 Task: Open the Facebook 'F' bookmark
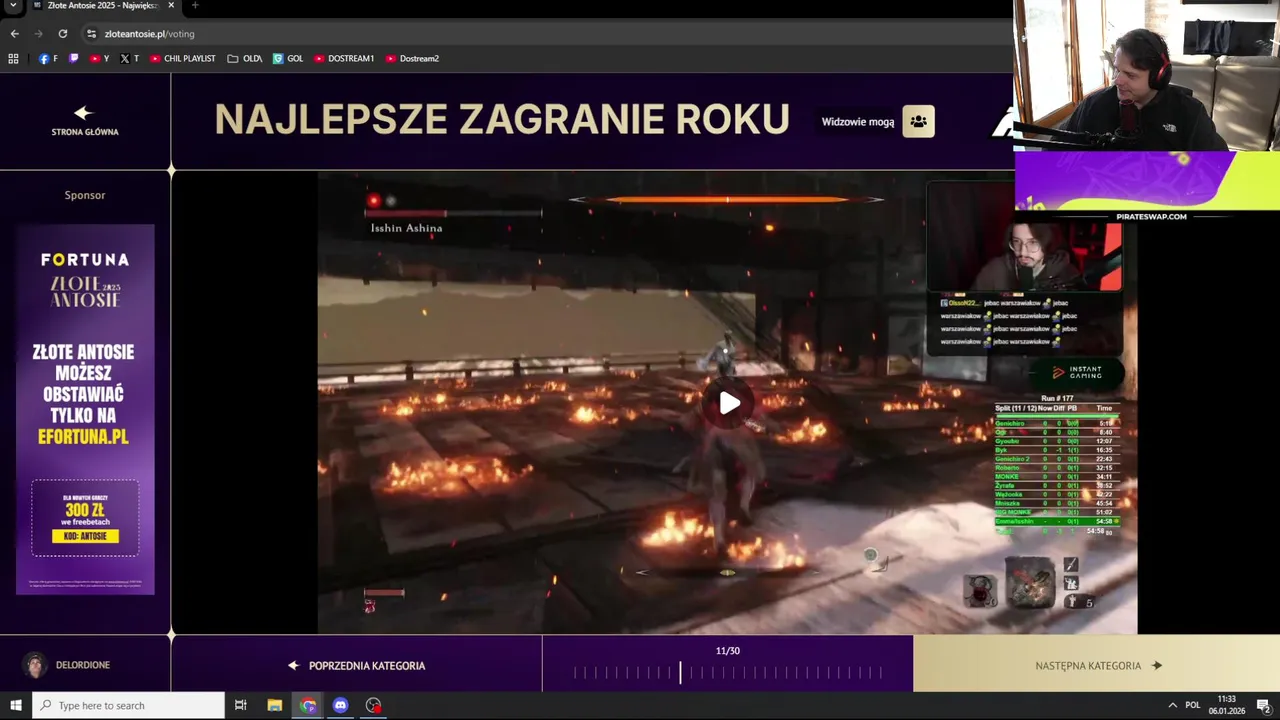pos(47,58)
